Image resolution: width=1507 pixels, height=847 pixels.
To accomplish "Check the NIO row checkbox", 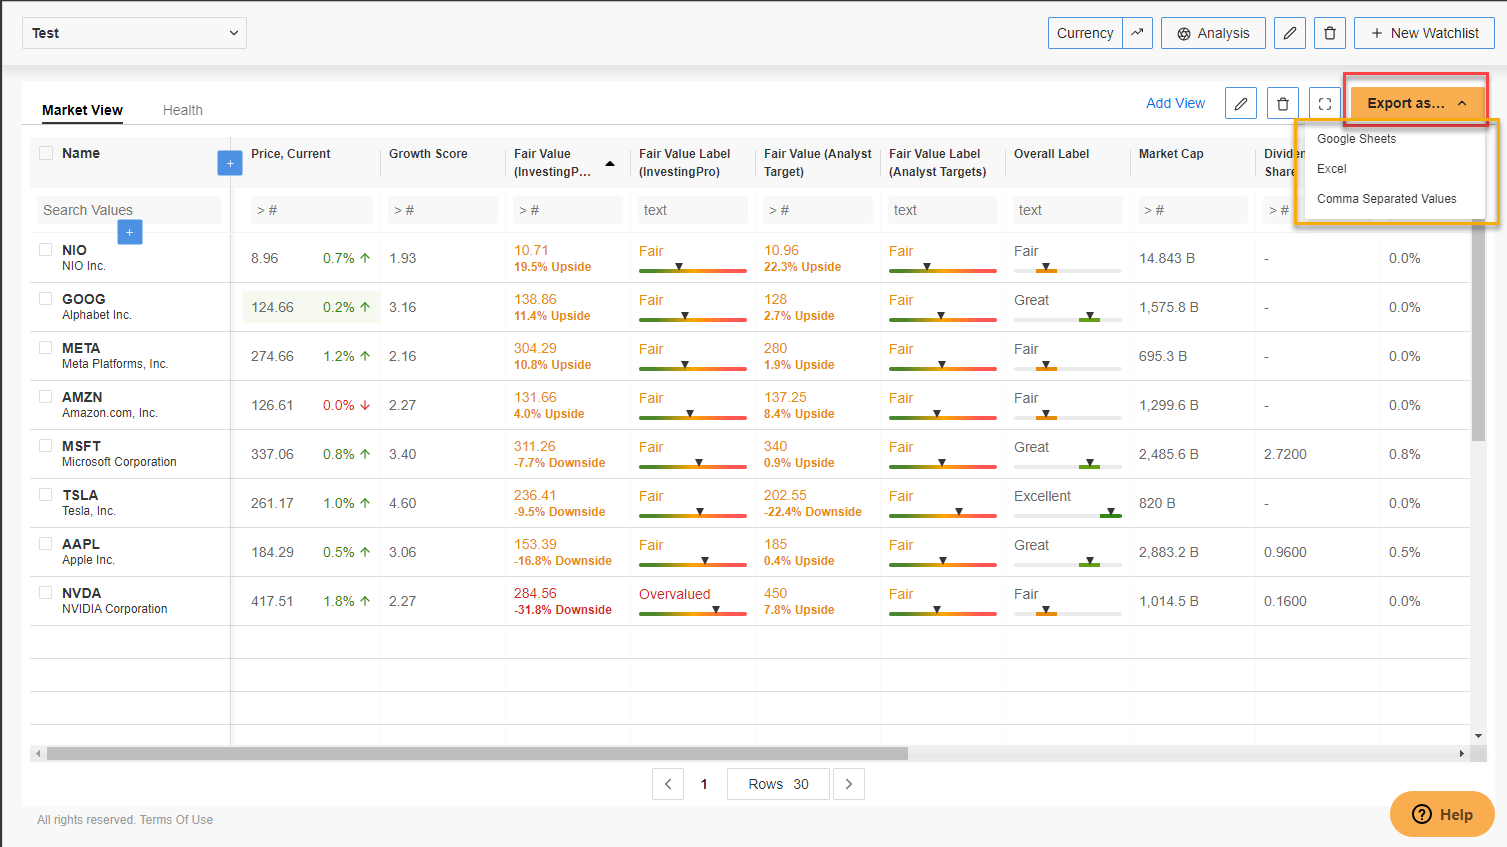I will coord(46,250).
